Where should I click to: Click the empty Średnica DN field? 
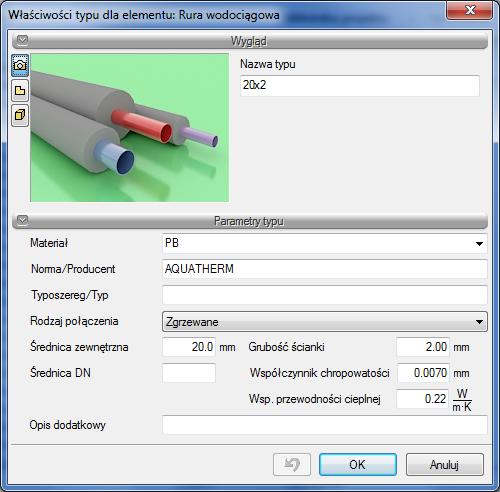coord(189,373)
